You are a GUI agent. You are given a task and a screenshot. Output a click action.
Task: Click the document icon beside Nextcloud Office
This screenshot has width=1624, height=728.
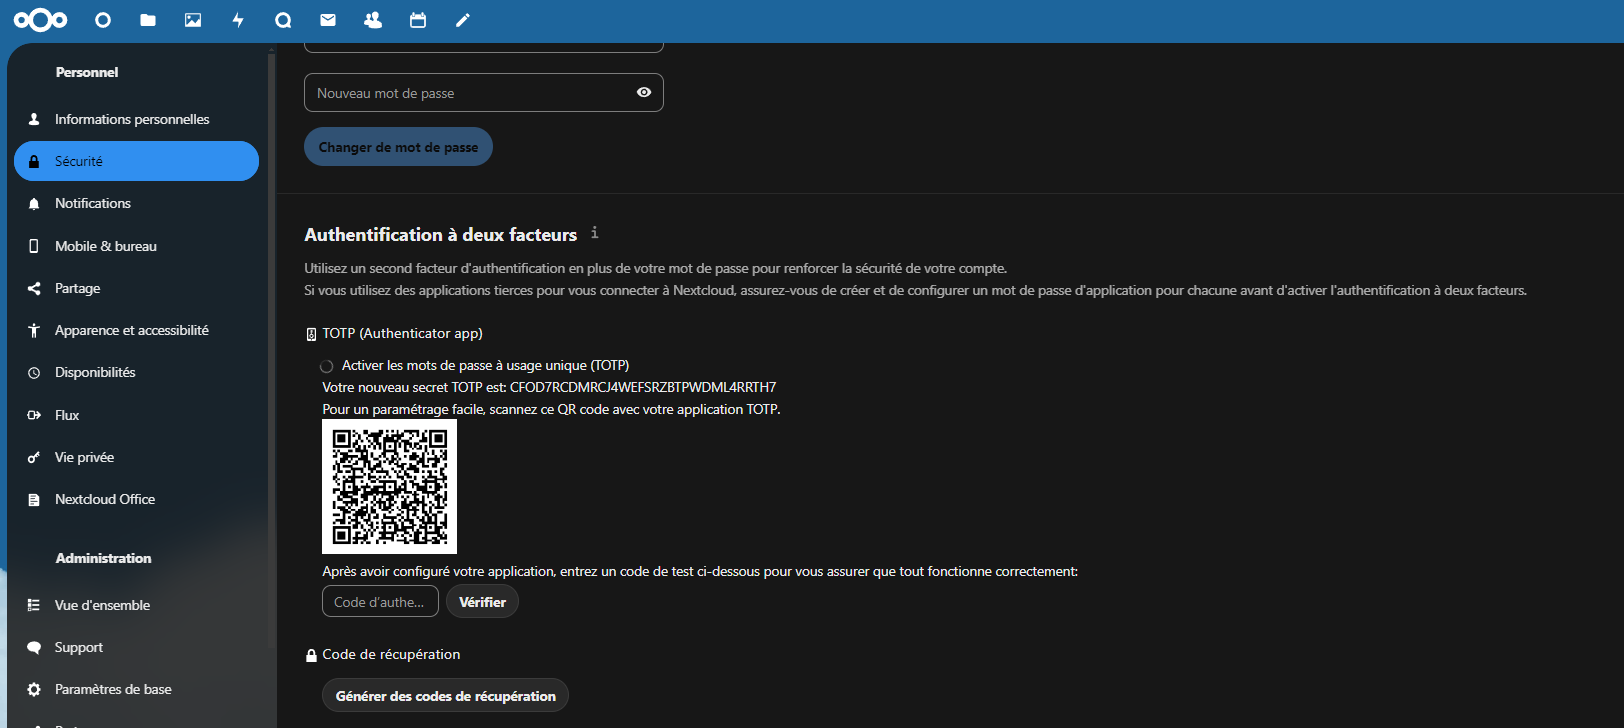tap(34, 499)
